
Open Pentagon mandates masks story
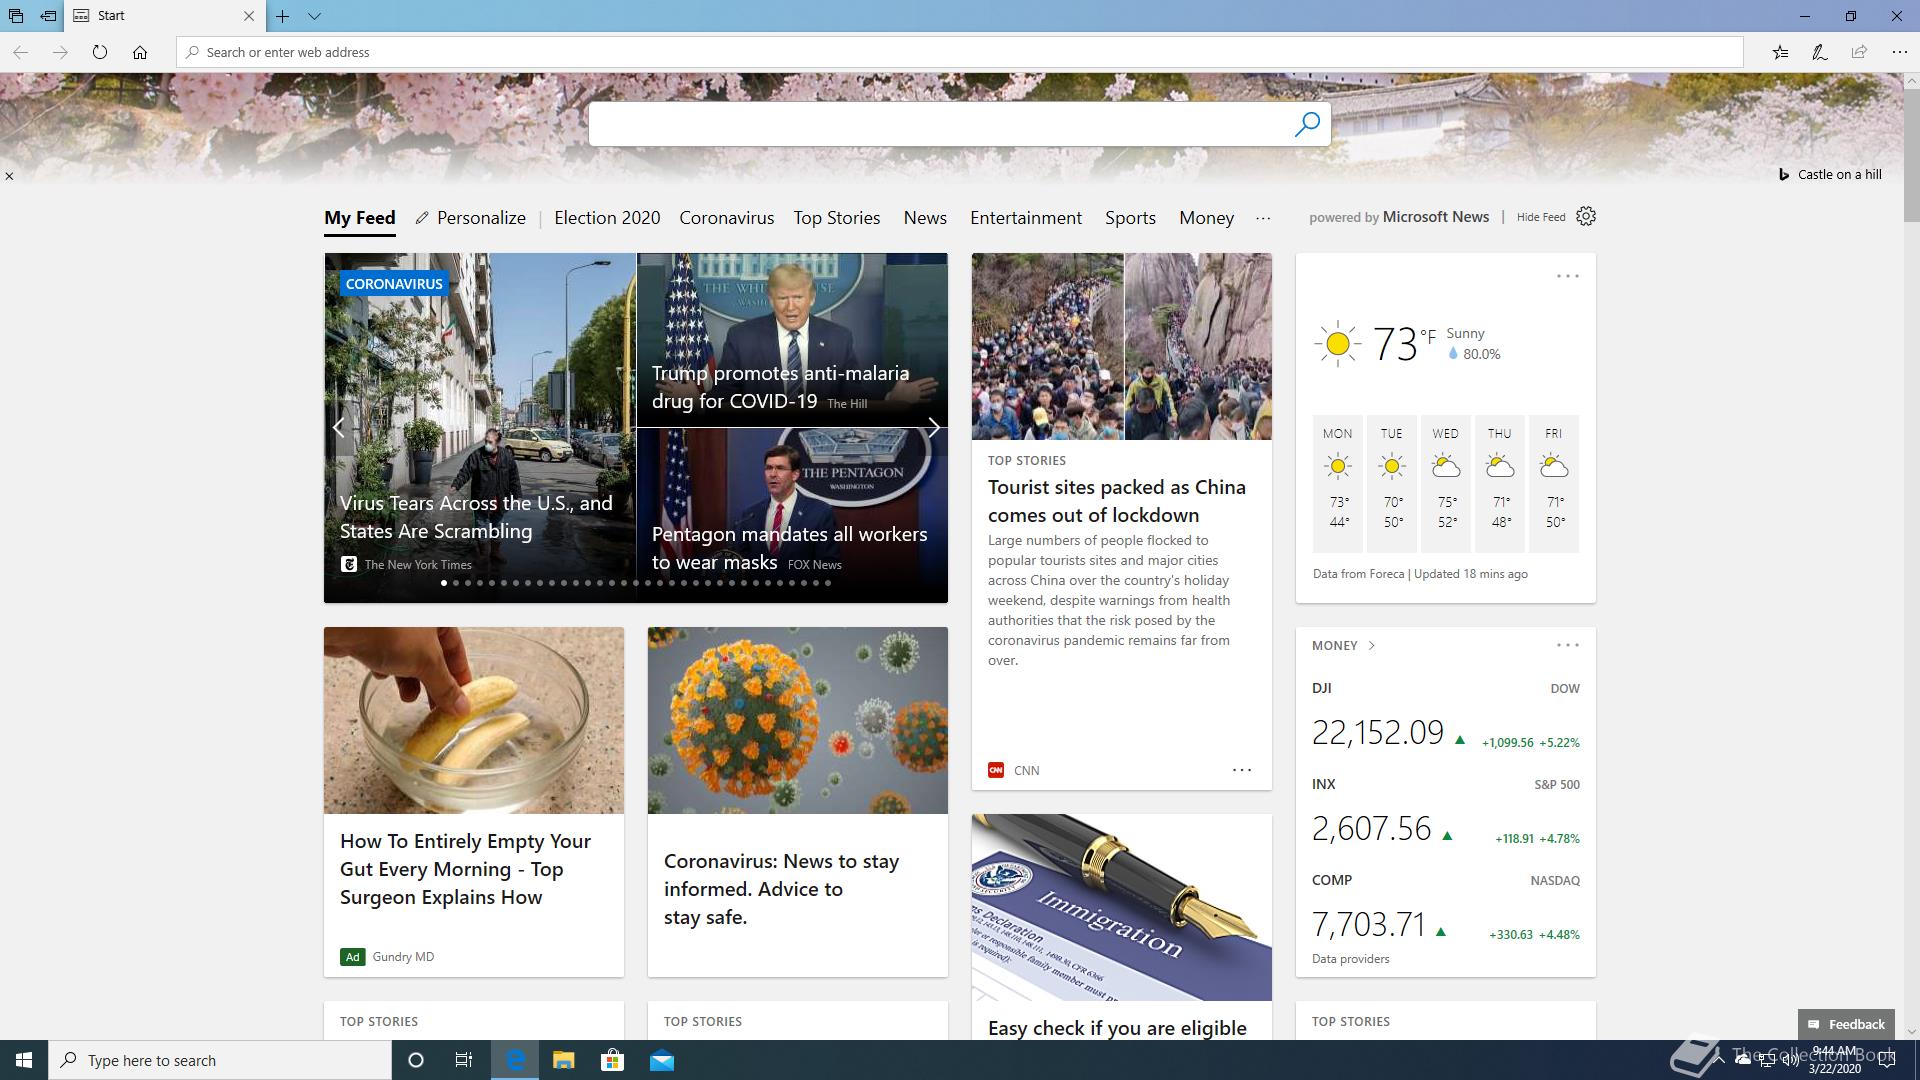pyautogui.click(x=790, y=548)
